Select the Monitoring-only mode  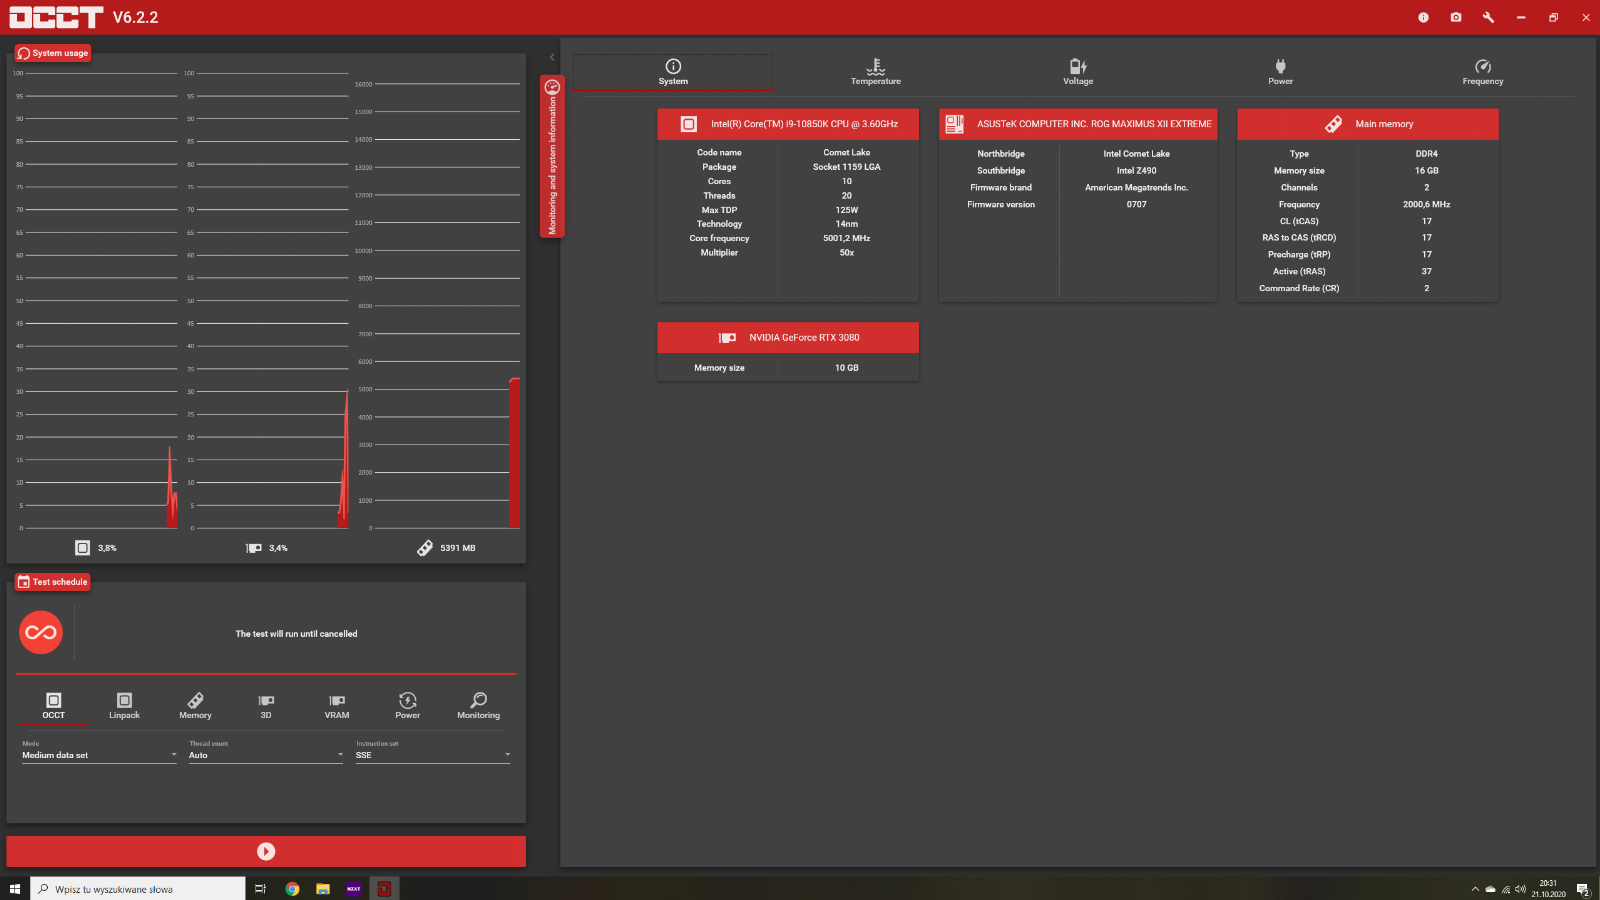click(x=479, y=706)
